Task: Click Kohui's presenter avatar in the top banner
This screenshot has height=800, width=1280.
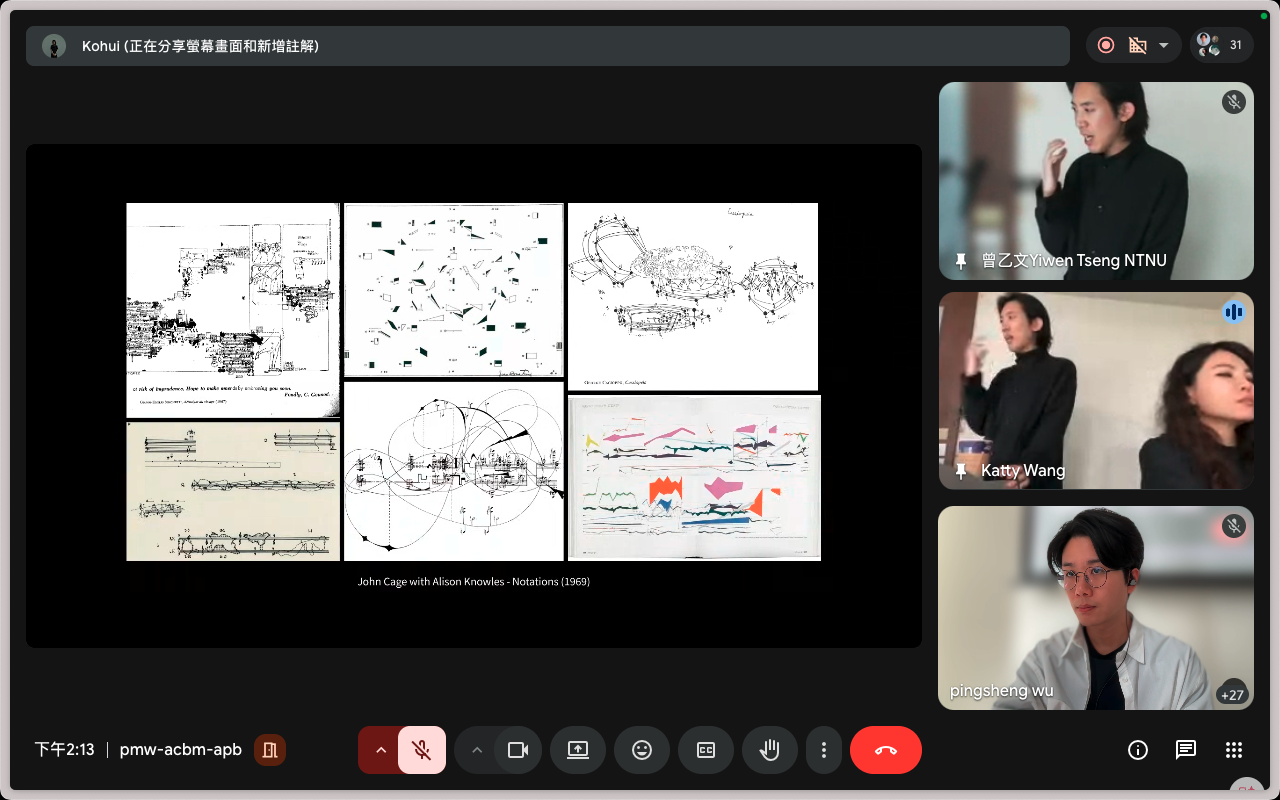Action: [54, 46]
